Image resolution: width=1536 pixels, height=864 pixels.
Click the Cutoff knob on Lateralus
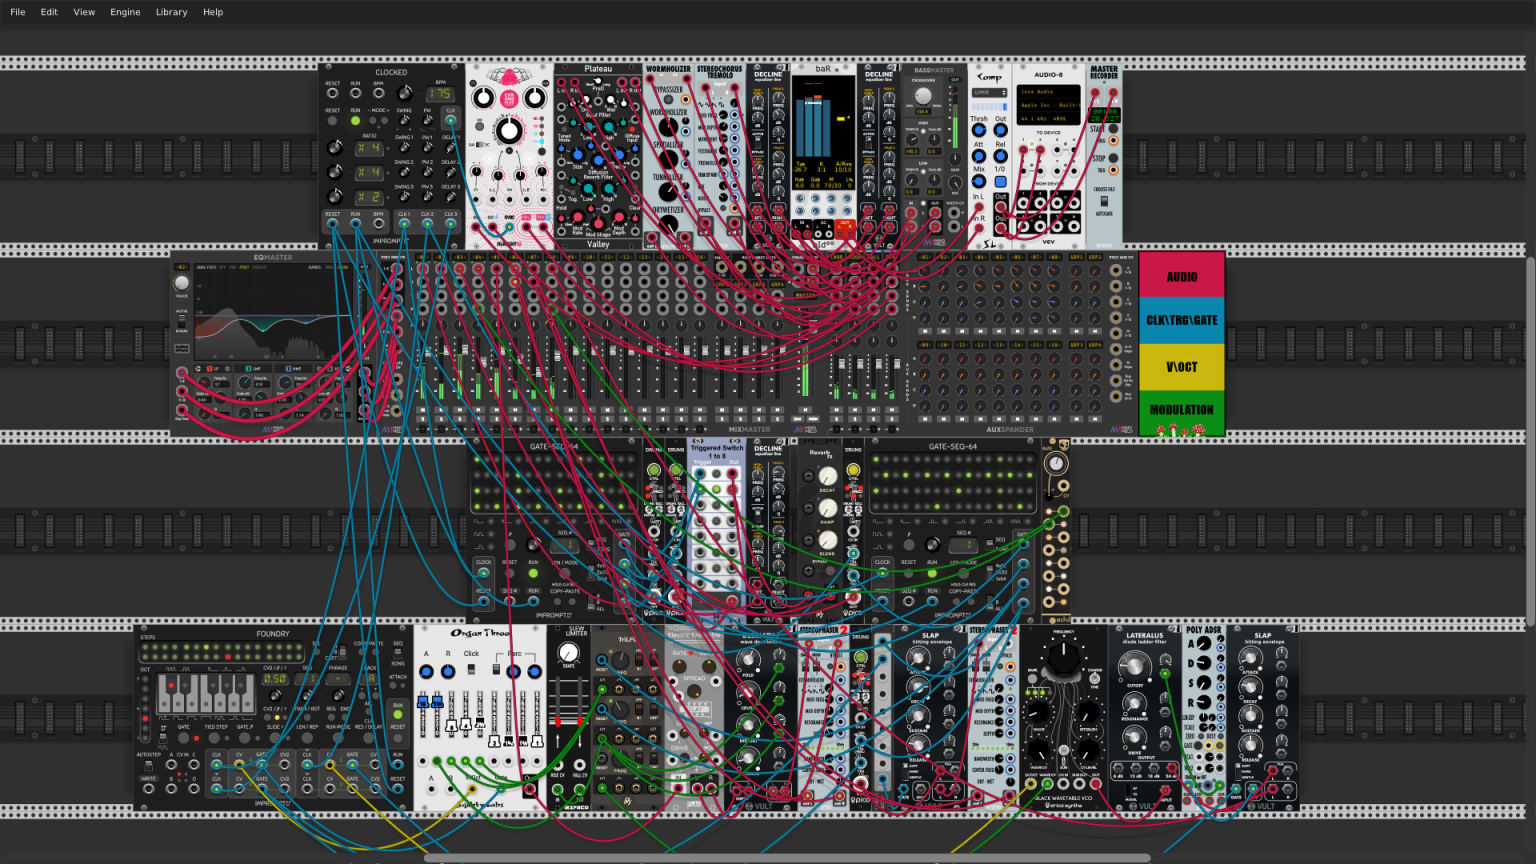(x=1134, y=665)
